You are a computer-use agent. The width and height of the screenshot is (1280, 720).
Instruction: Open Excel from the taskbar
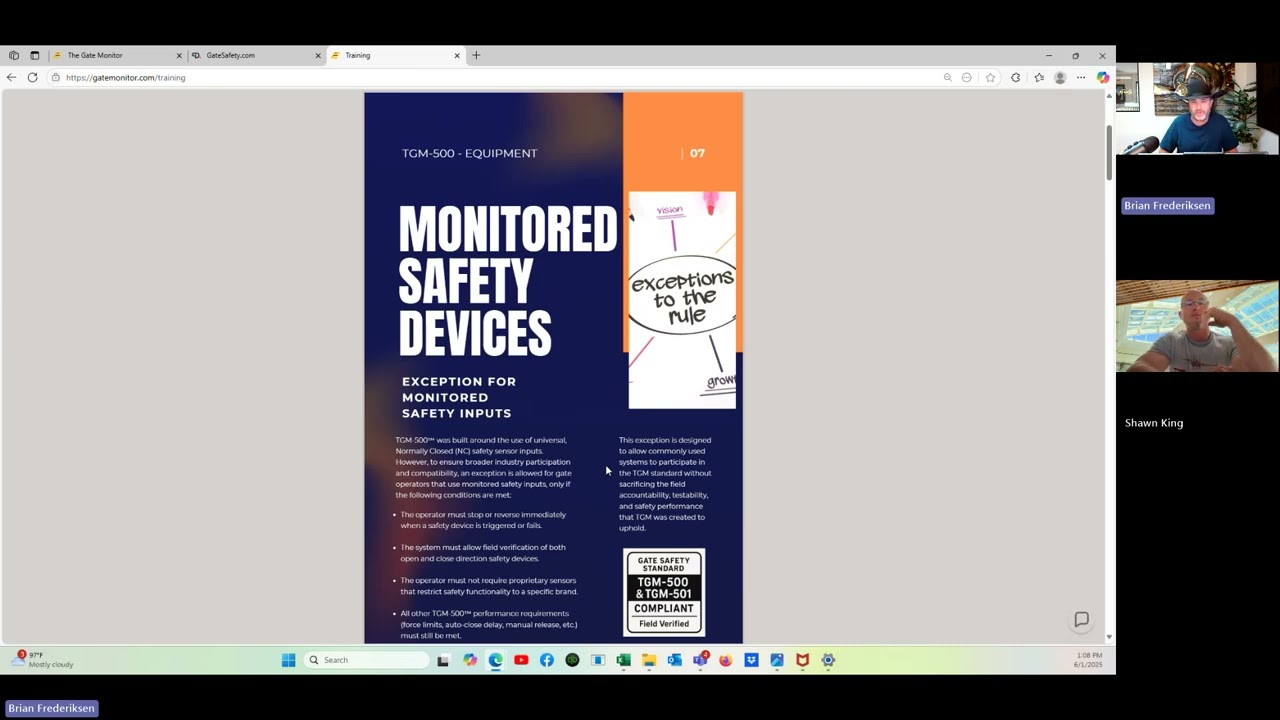tap(623, 660)
